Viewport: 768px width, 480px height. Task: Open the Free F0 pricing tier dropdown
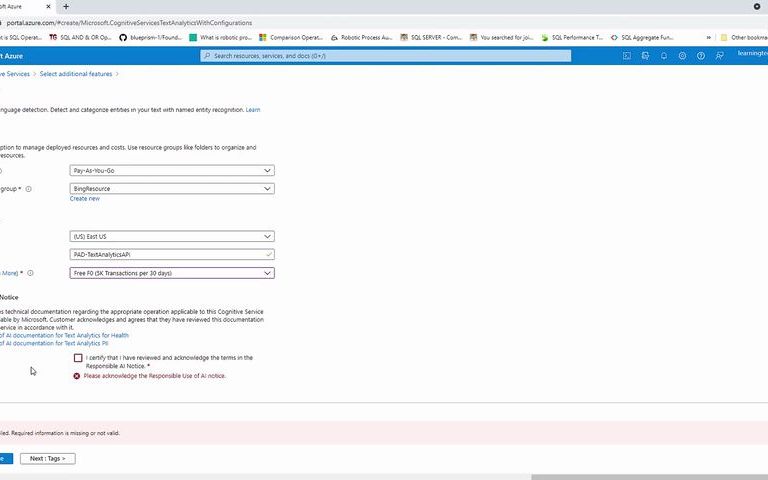coord(172,273)
